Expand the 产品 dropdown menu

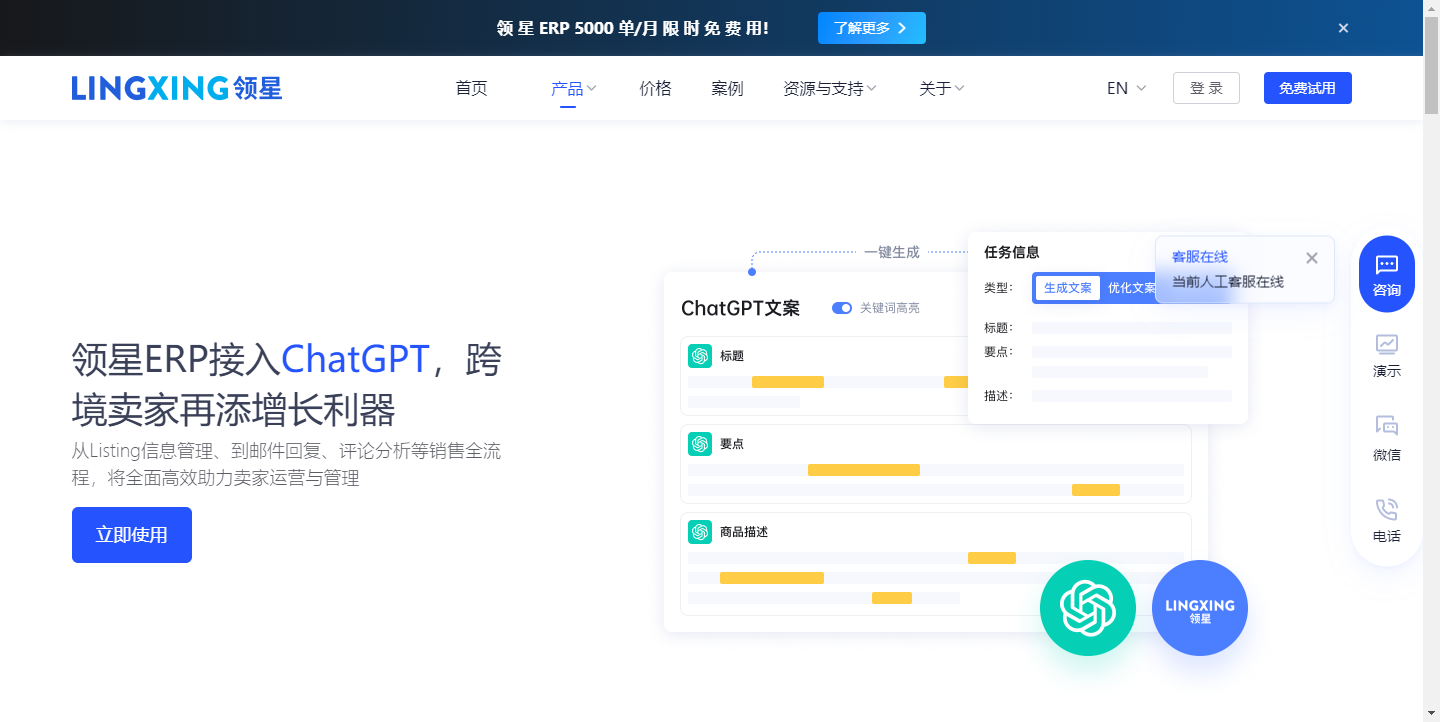click(x=574, y=88)
